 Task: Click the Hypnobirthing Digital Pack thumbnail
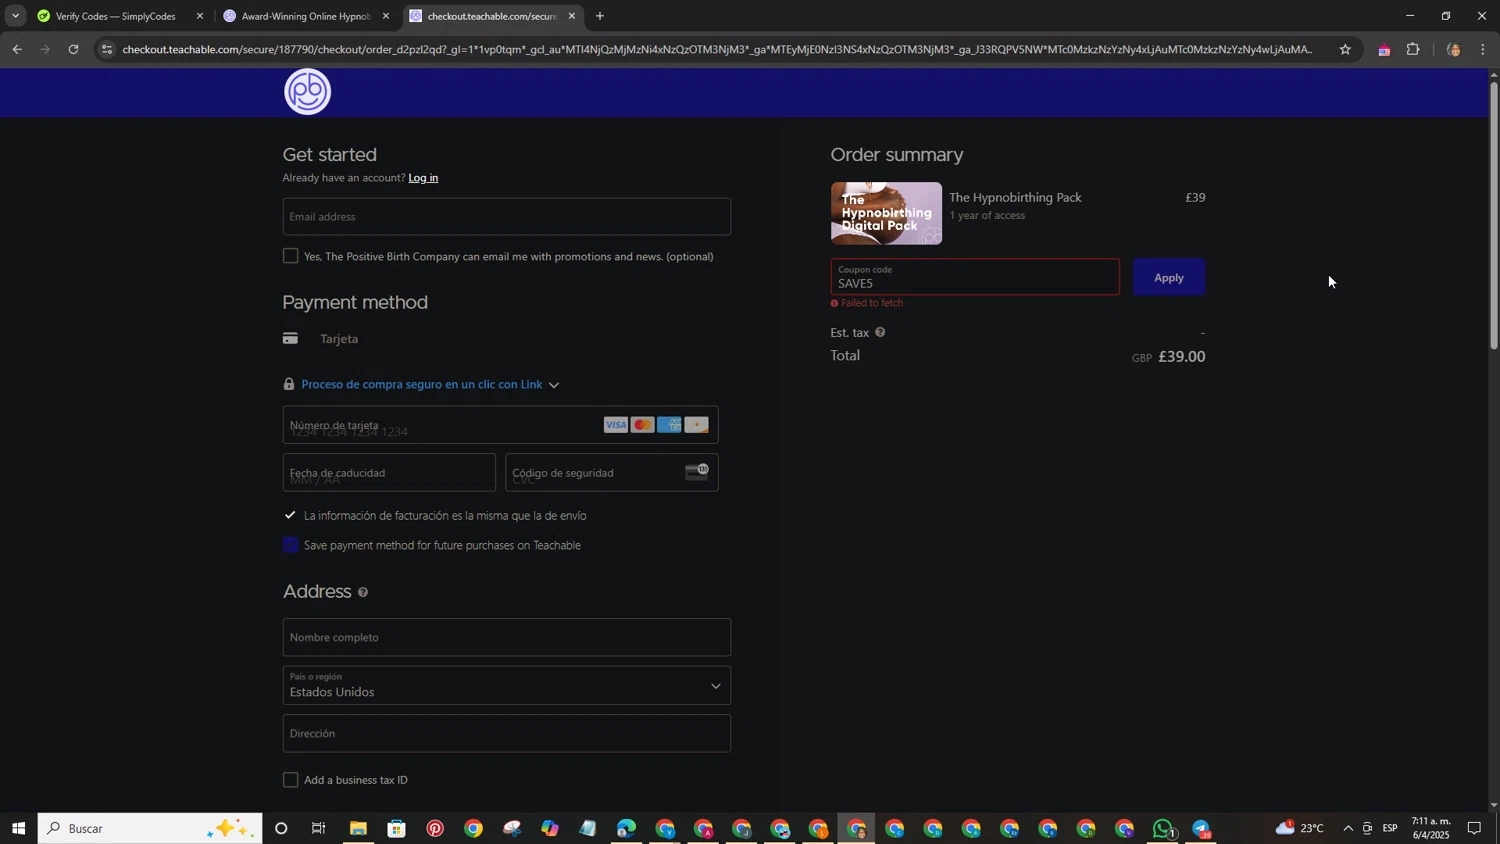click(x=886, y=213)
